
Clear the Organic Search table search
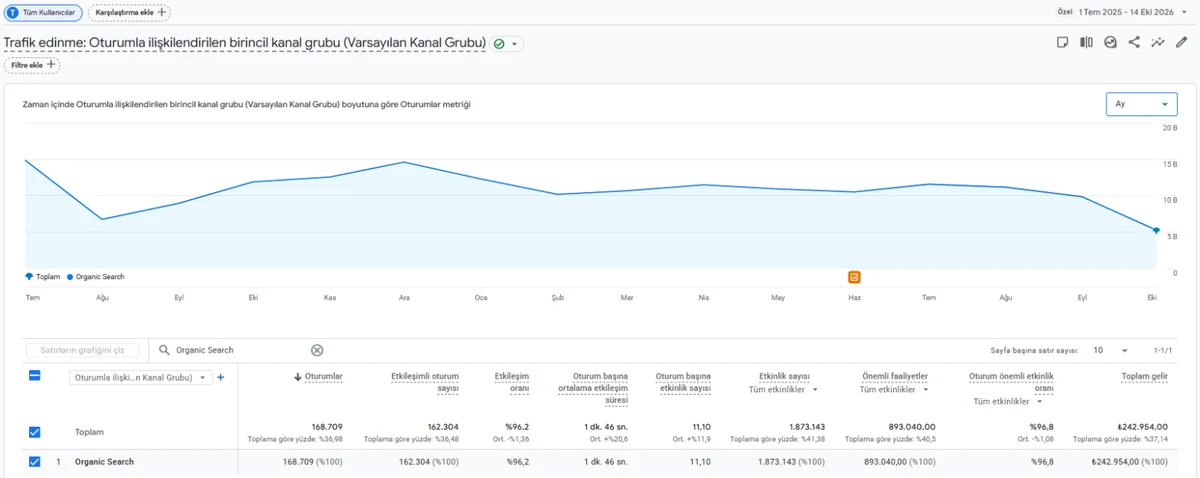click(x=317, y=350)
